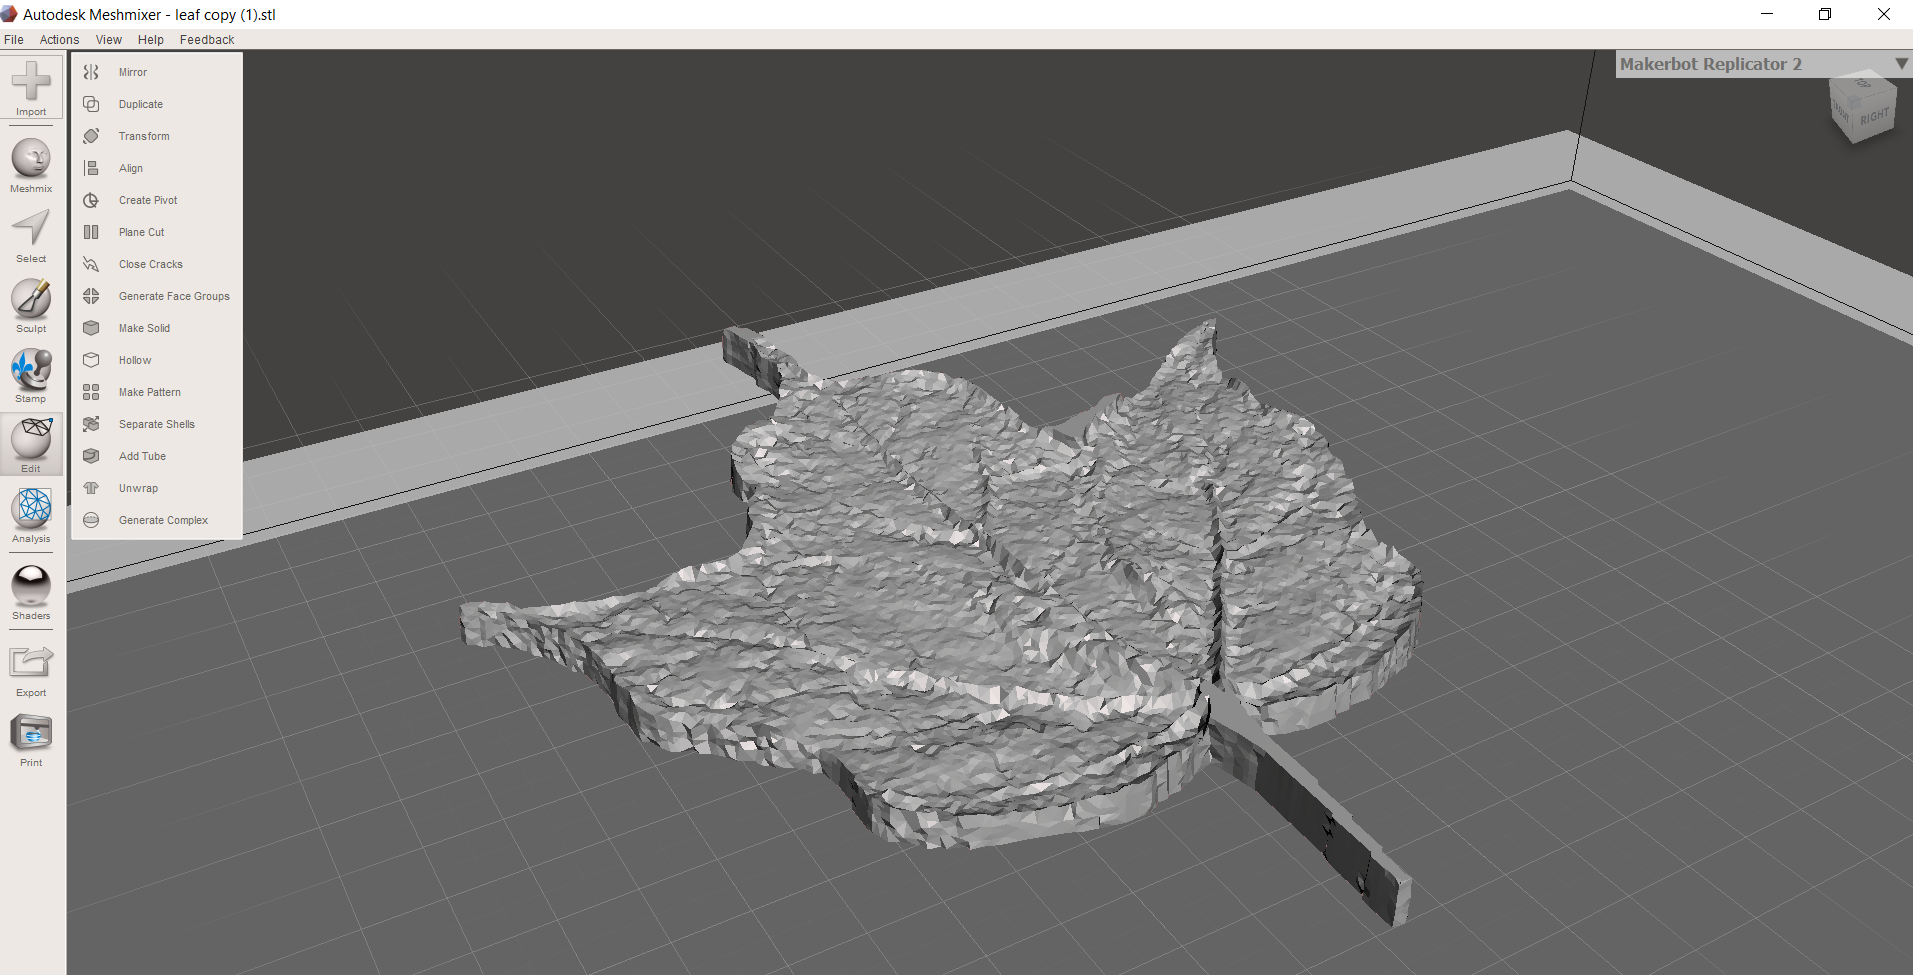Screen dimensions: 1913x975
Task: Activate the Select tool
Action: pyautogui.click(x=30, y=232)
